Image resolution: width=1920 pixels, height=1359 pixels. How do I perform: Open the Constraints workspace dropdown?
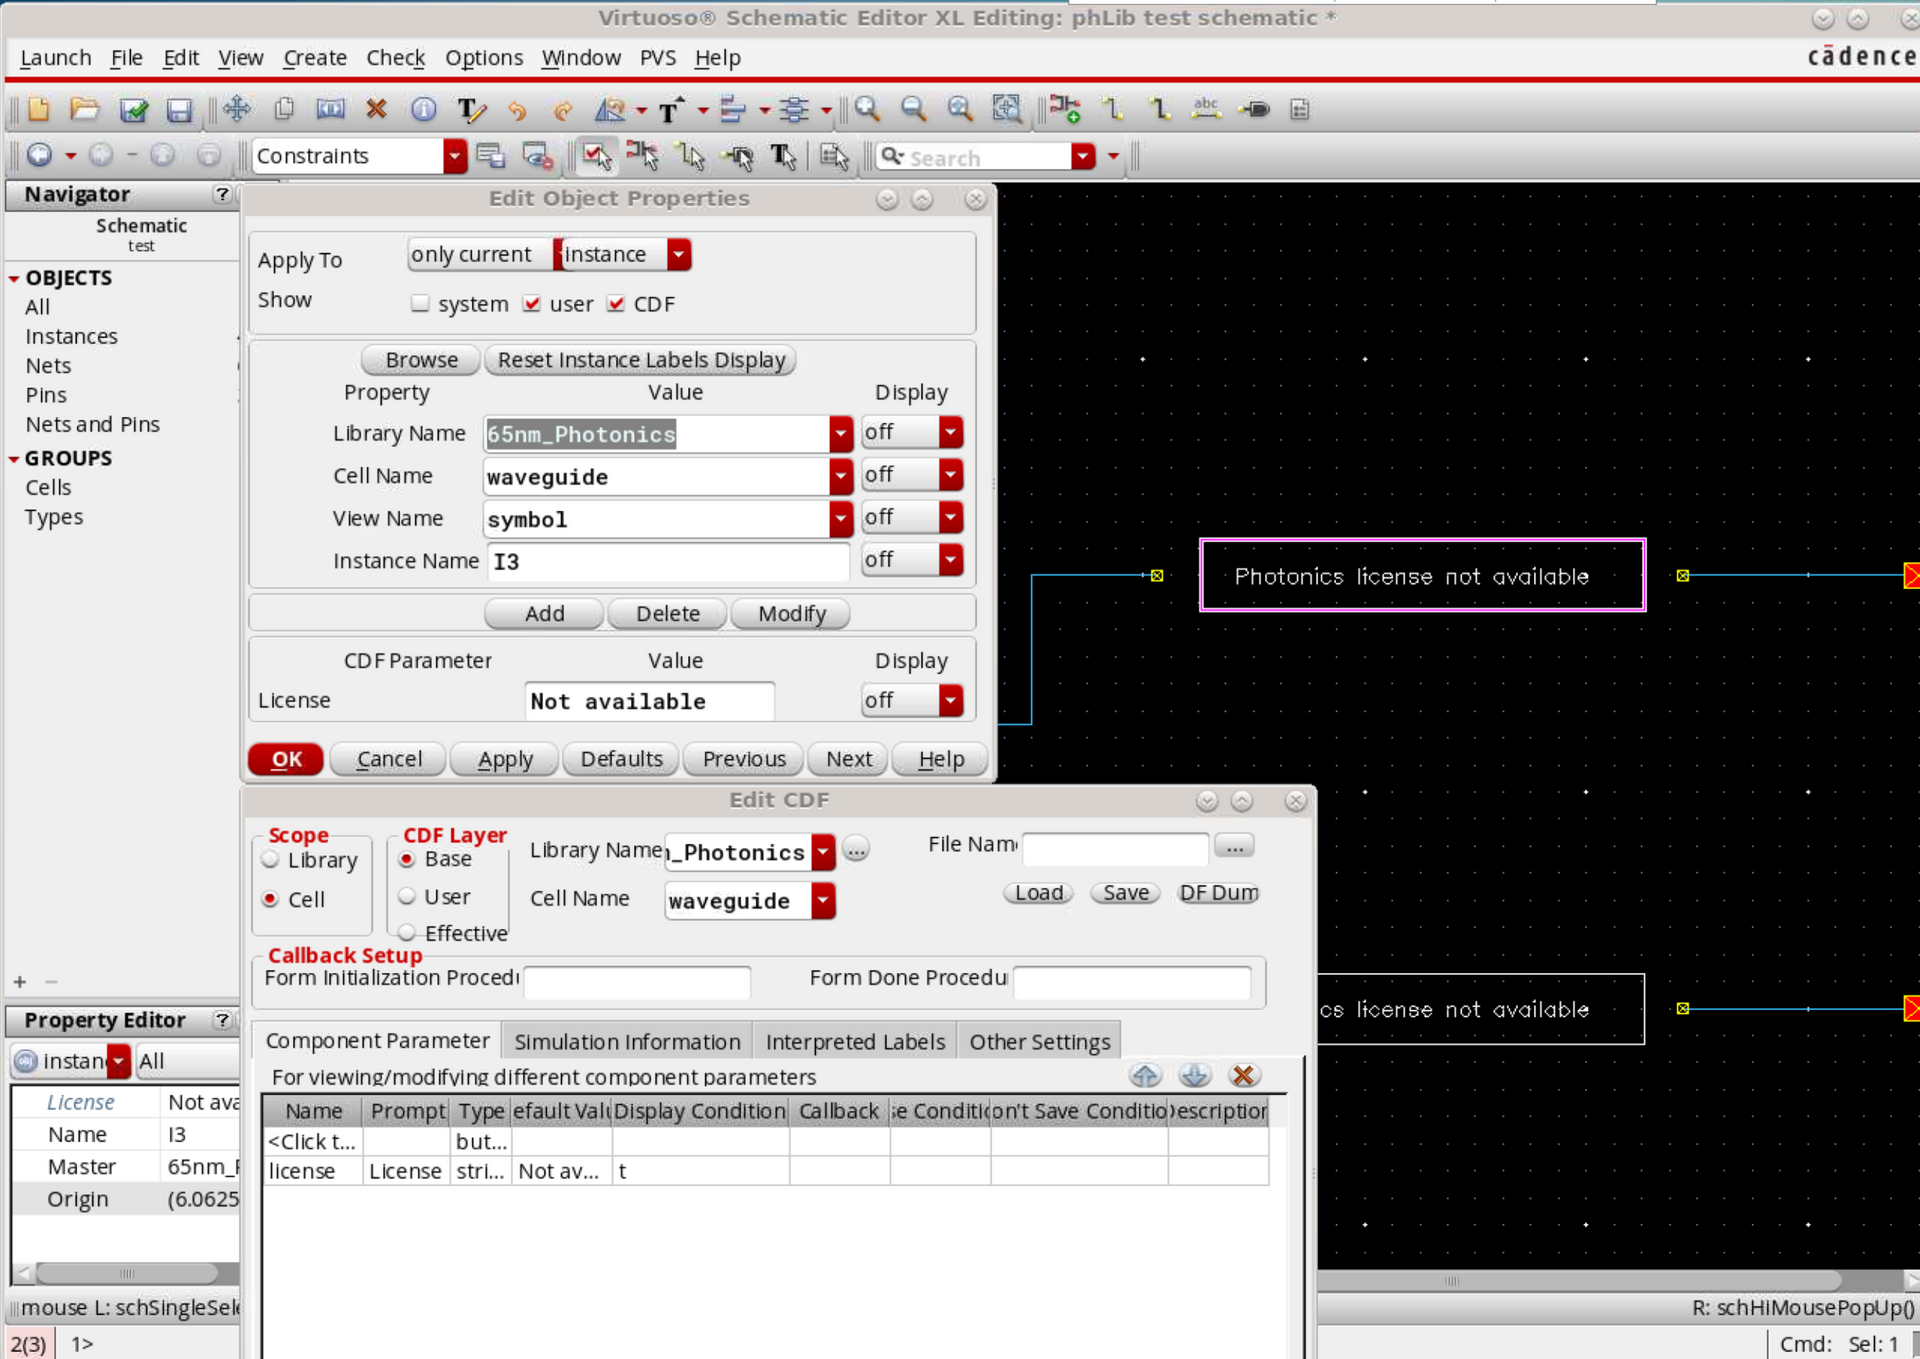click(x=455, y=155)
